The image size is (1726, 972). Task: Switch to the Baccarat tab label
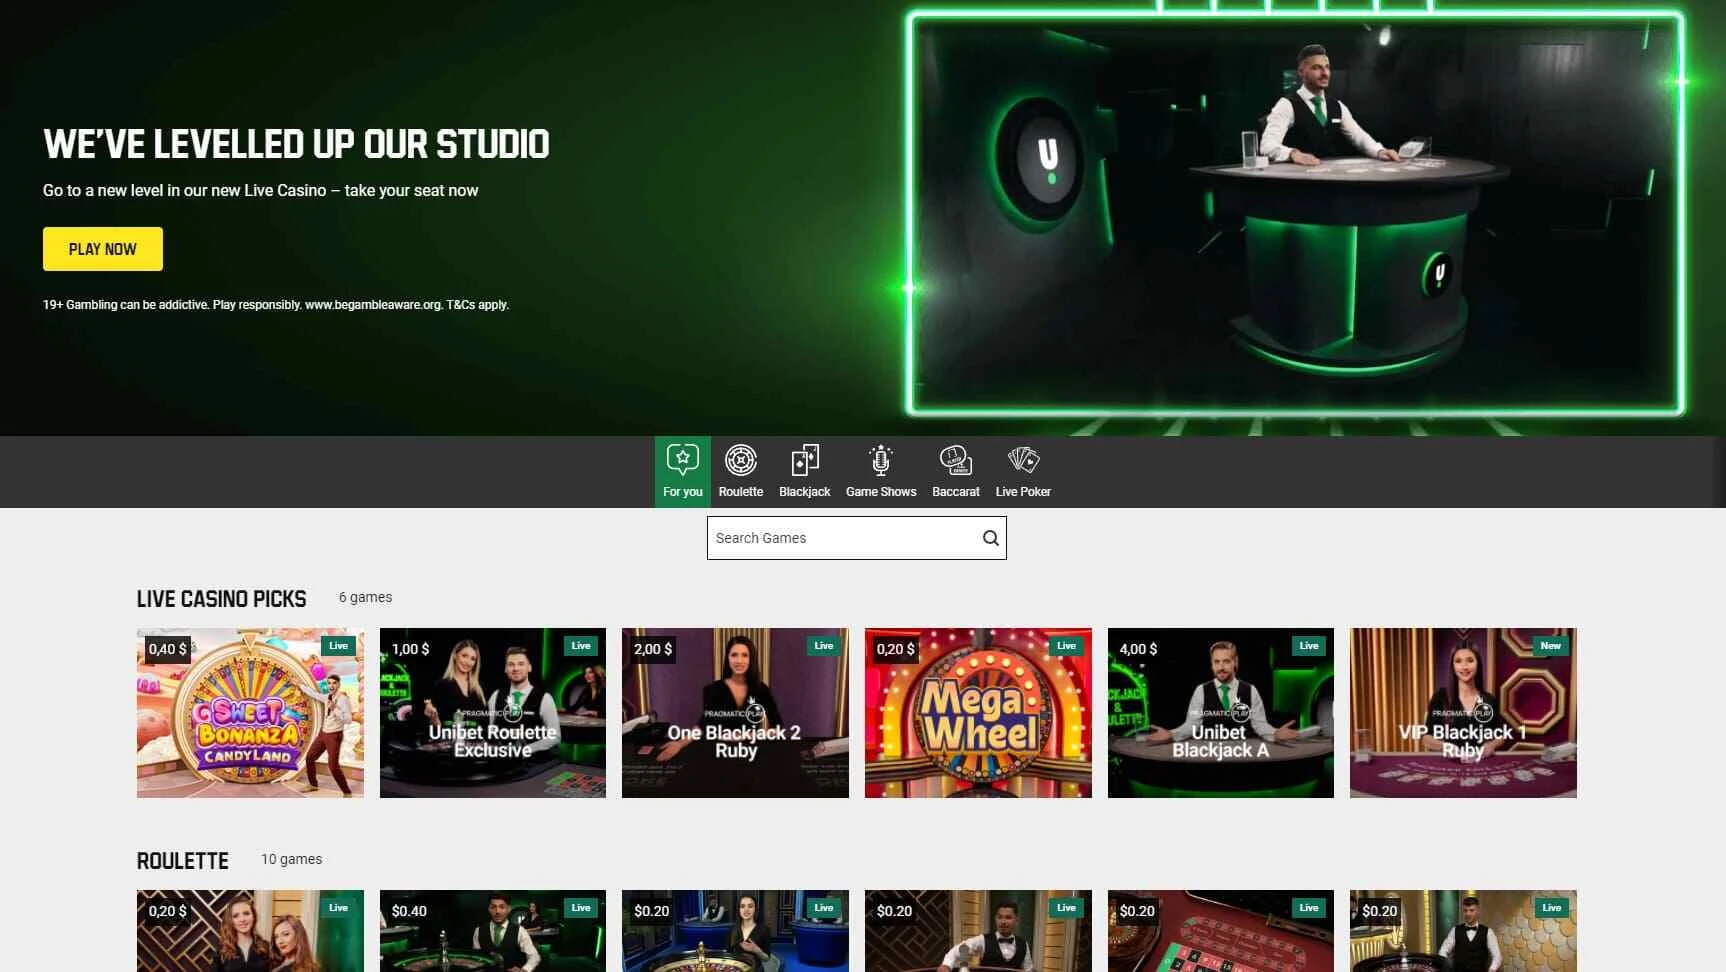coord(955,492)
